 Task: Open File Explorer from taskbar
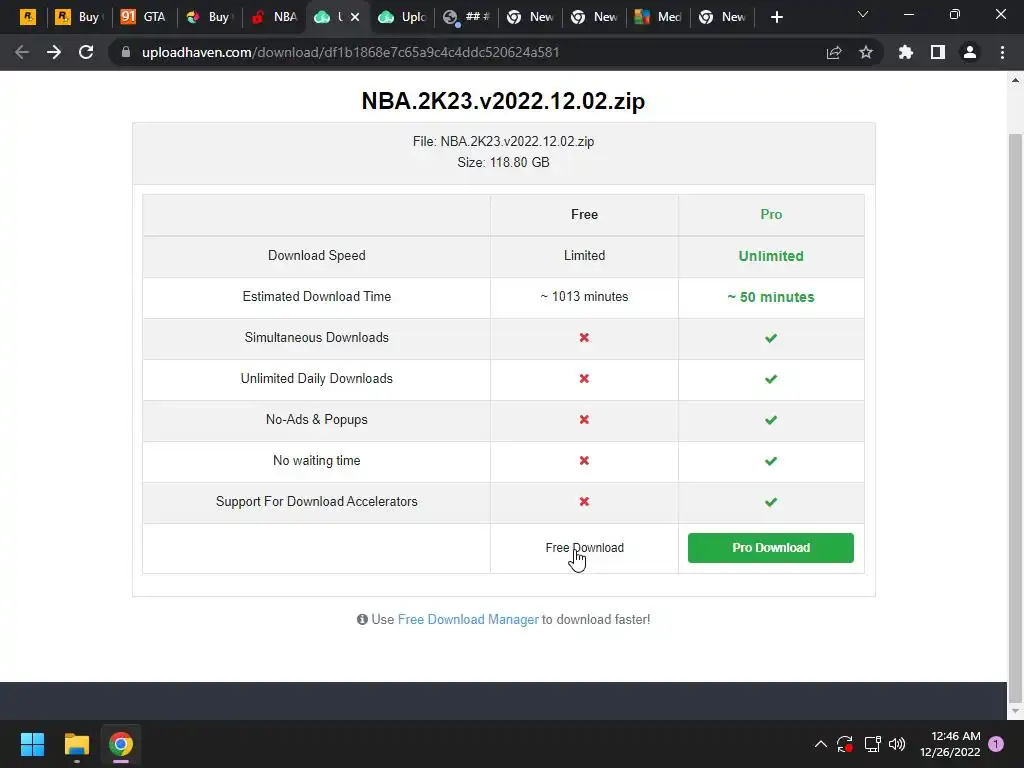76,744
